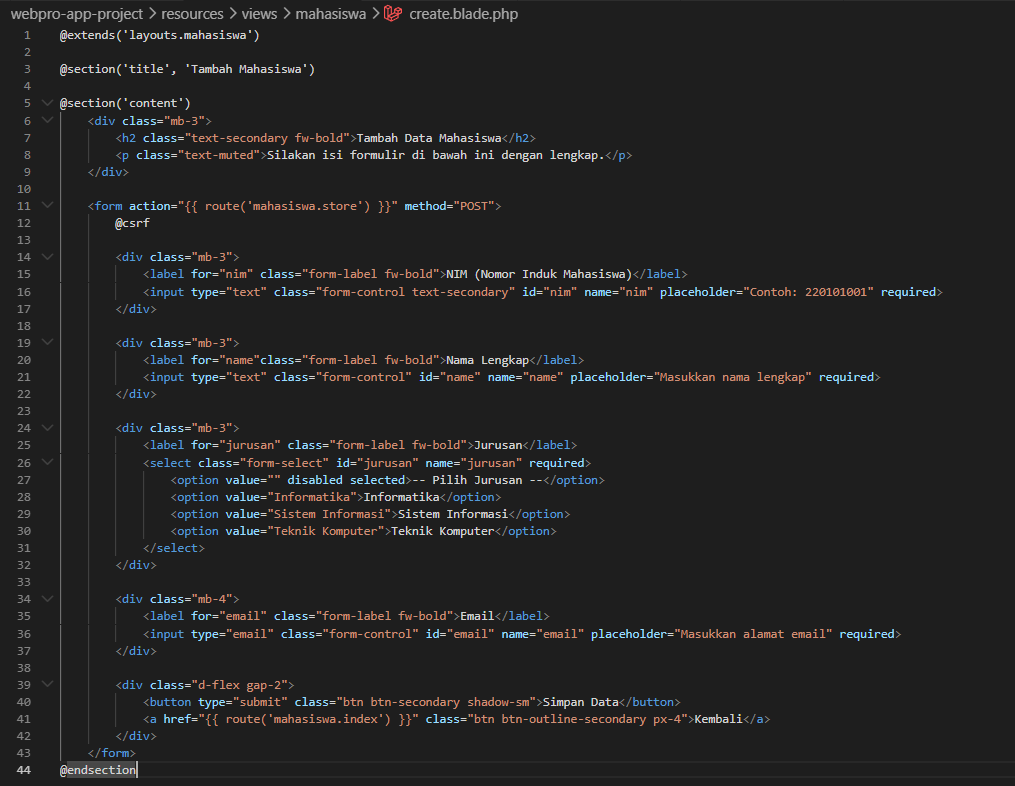Open the resources breadcrumb segment

point(192,14)
